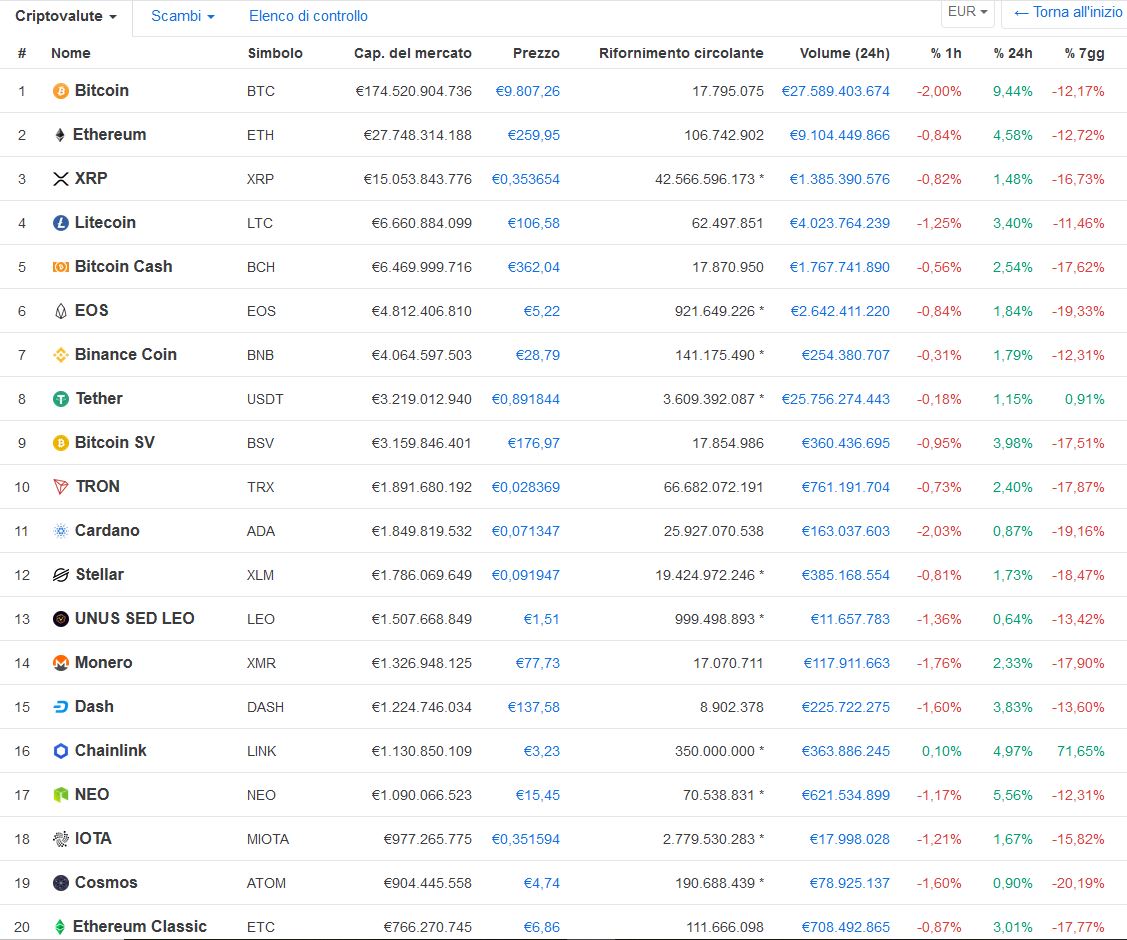
Task: Open the Ethereum name link
Action: pos(109,134)
